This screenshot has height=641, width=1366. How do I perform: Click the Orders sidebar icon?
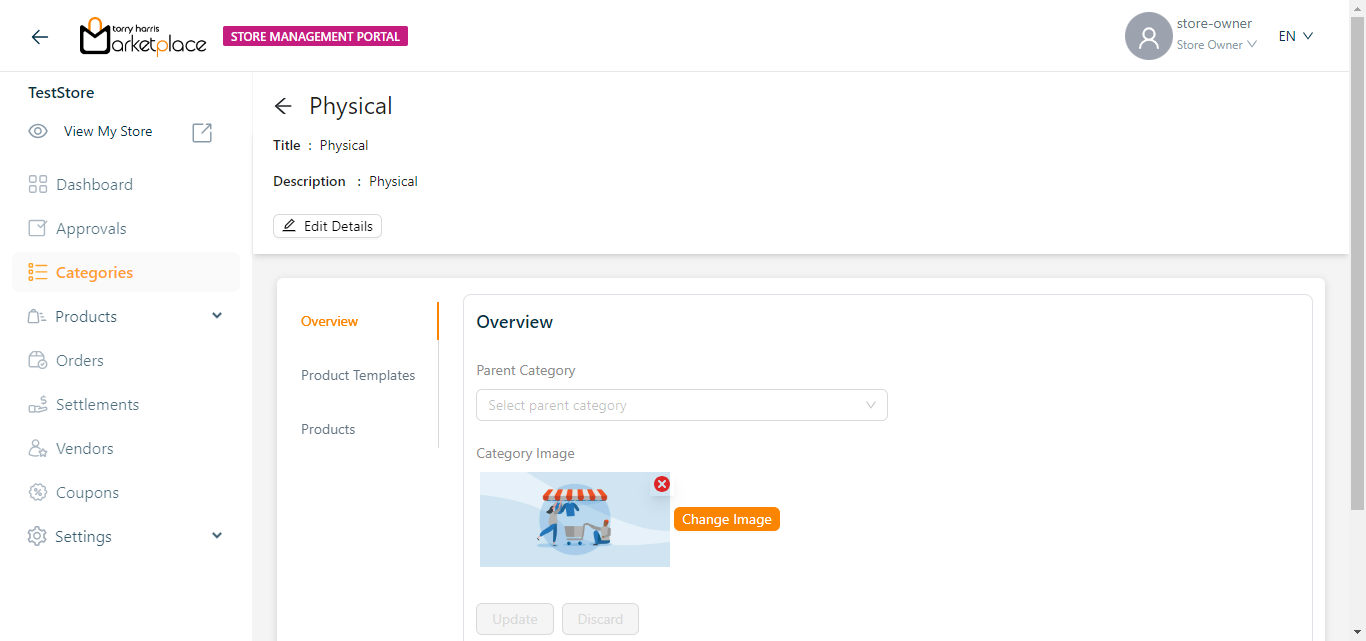click(38, 360)
